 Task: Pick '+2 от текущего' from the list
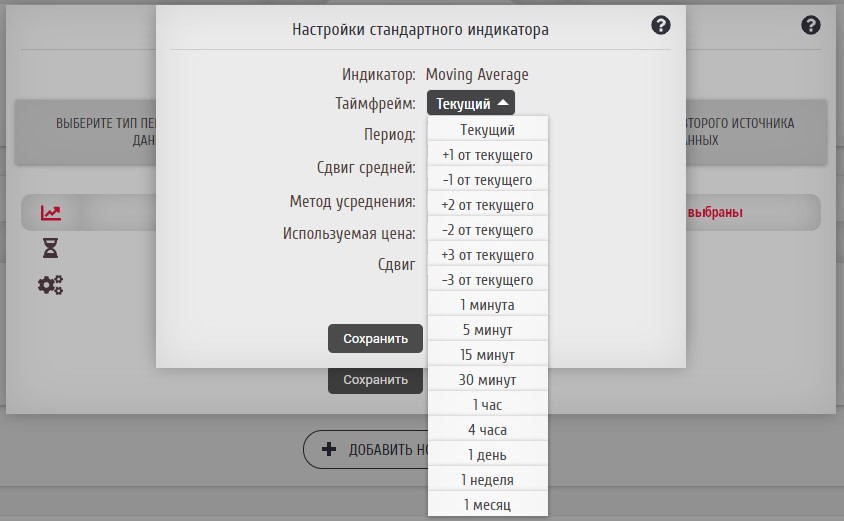point(487,205)
